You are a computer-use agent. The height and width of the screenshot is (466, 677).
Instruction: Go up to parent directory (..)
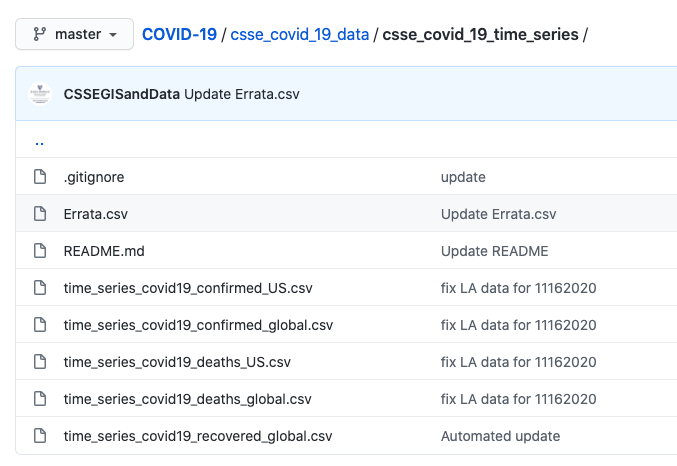click(39, 142)
